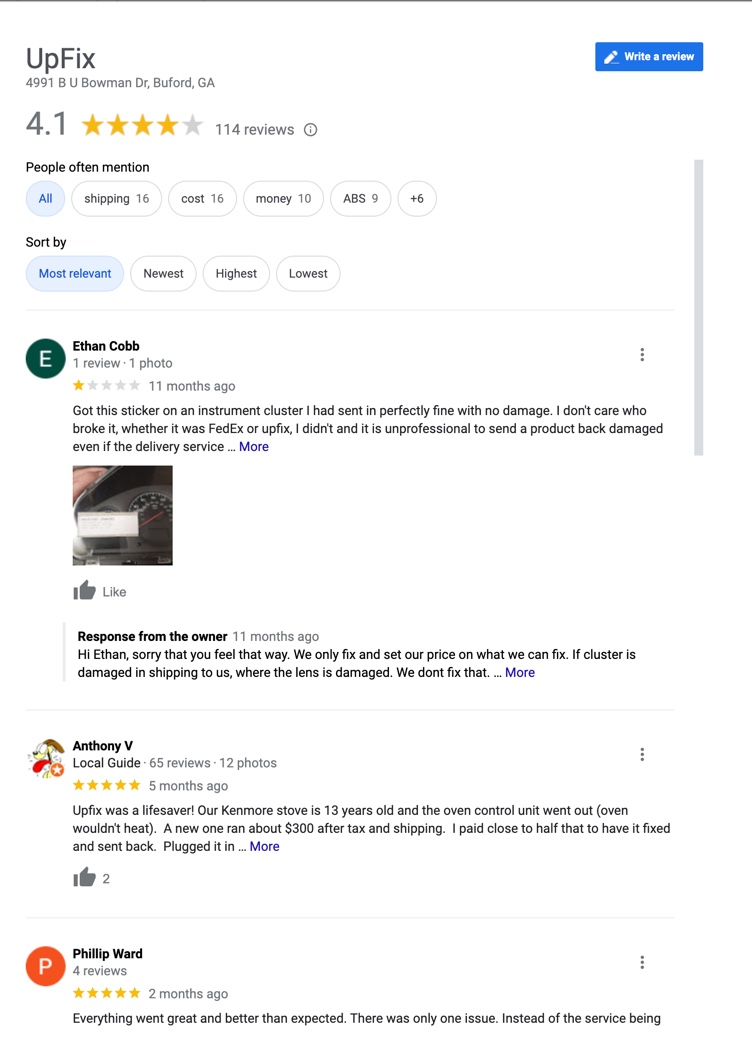Click thumbs-up on Anthony V's review
752x1055 pixels.
[x=85, y=878]
